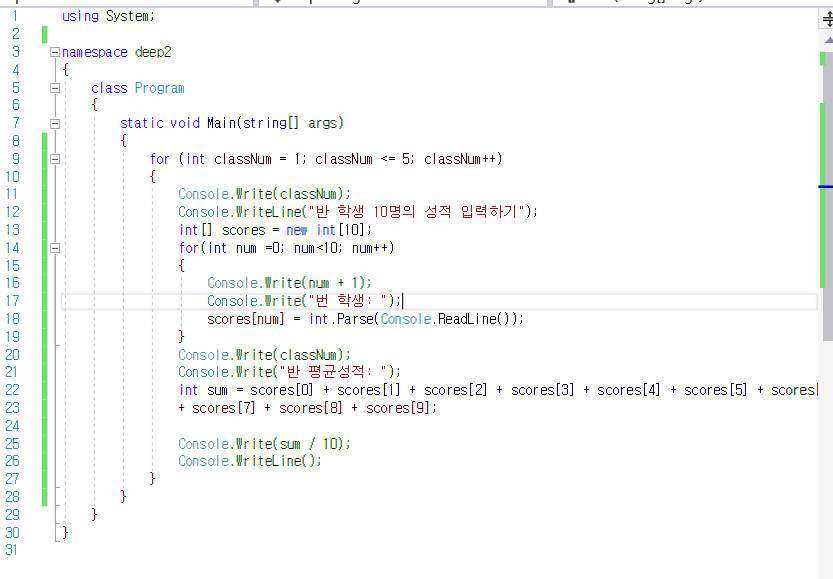
Task: Click 'num<10' in inner for loop
Action: coord(314,248)
